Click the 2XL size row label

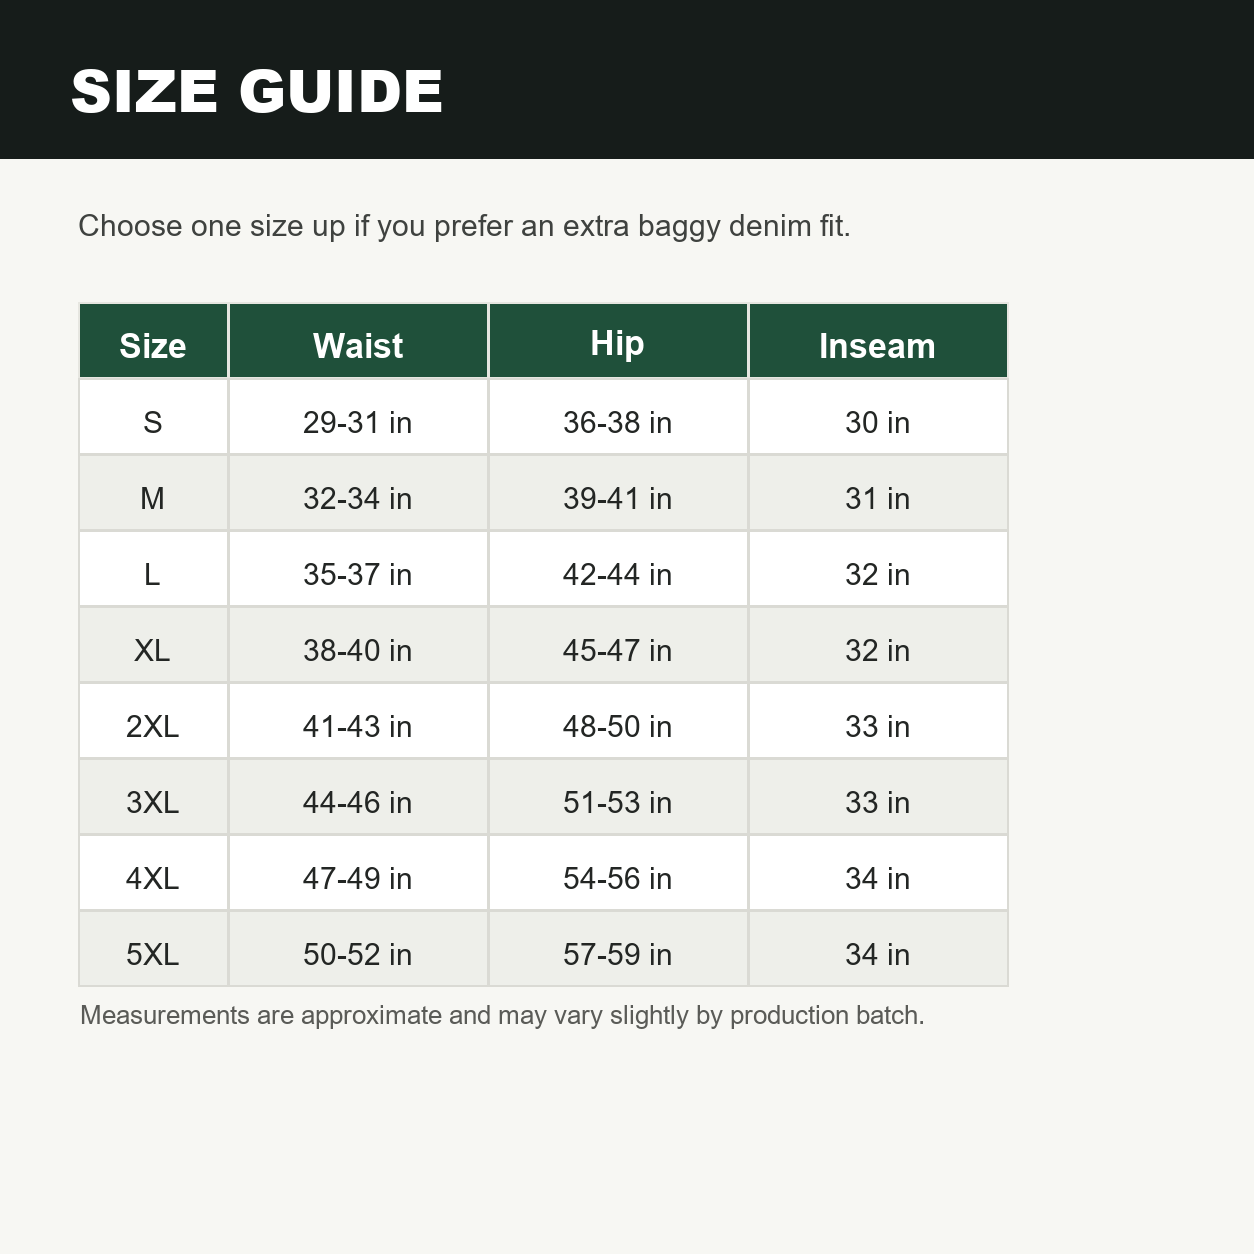(x=153, y=726)
